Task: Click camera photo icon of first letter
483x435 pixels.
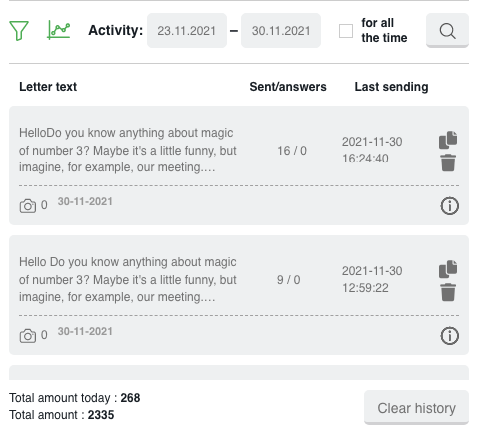Action: coord(28,206)
